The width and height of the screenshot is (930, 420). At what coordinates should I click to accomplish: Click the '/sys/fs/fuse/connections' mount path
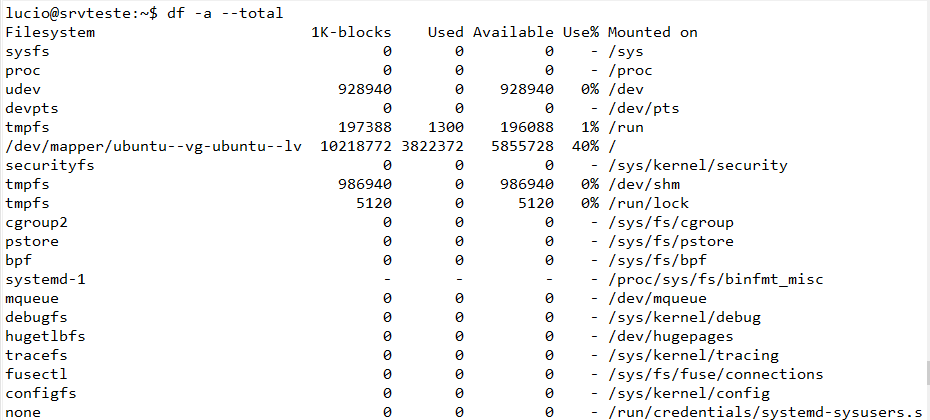pyautogui.click(x=714, y=374)
